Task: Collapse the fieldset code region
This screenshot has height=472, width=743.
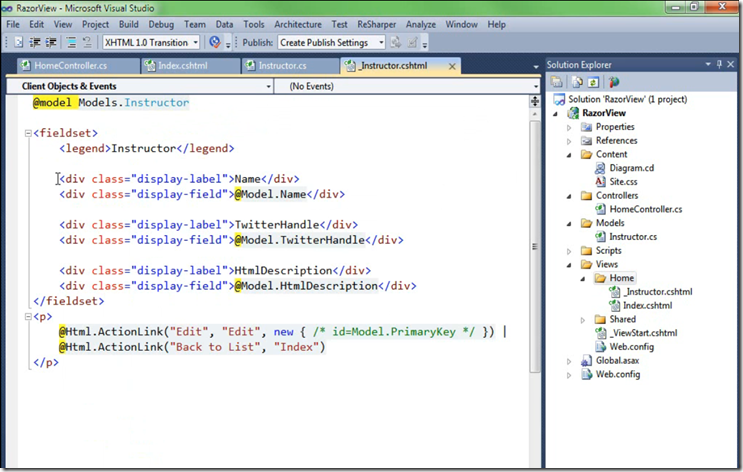Action: point(28,133)
